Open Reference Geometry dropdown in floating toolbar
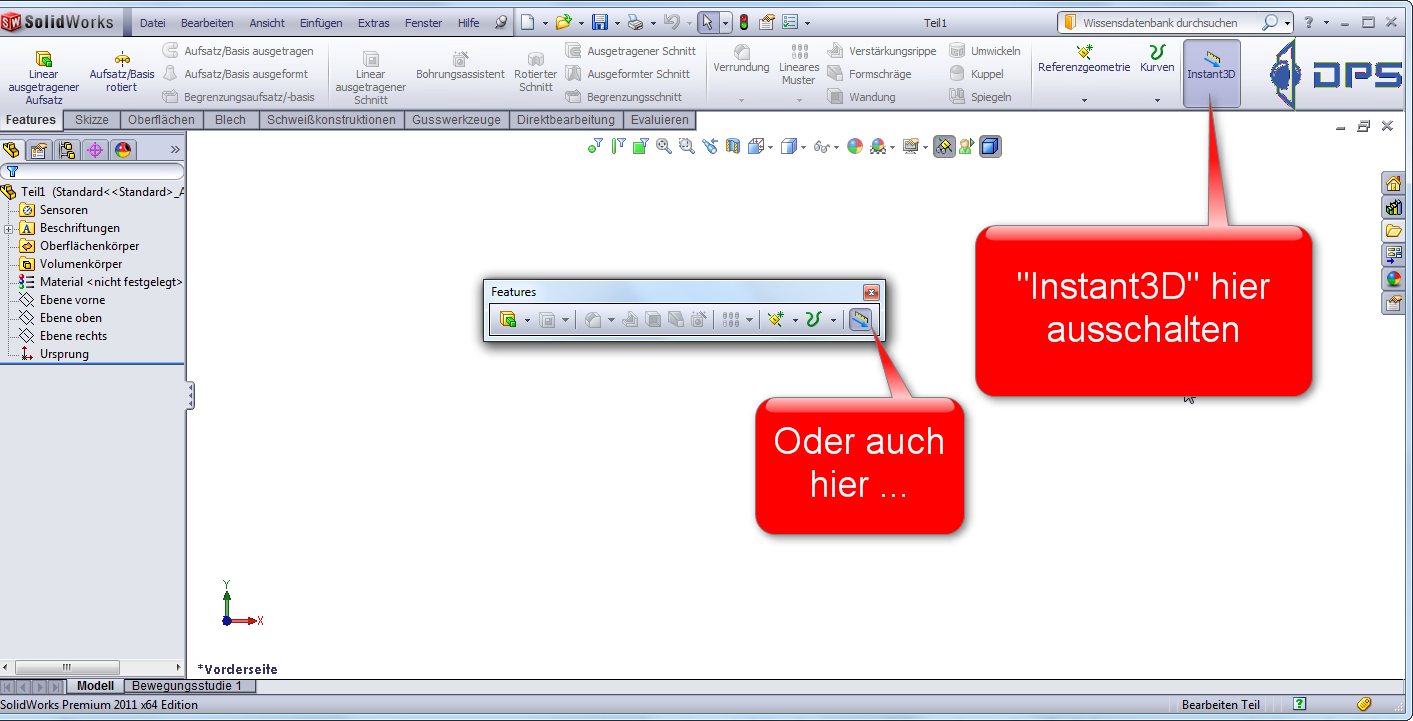Screen dimensions: 1413x721 pos(795,320)
